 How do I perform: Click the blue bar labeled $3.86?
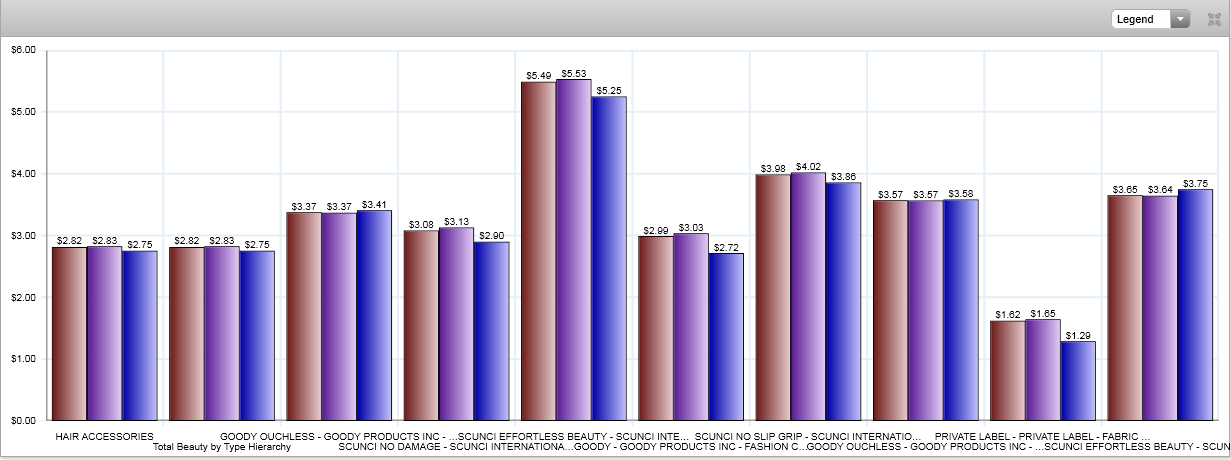(x=843, y=301)
